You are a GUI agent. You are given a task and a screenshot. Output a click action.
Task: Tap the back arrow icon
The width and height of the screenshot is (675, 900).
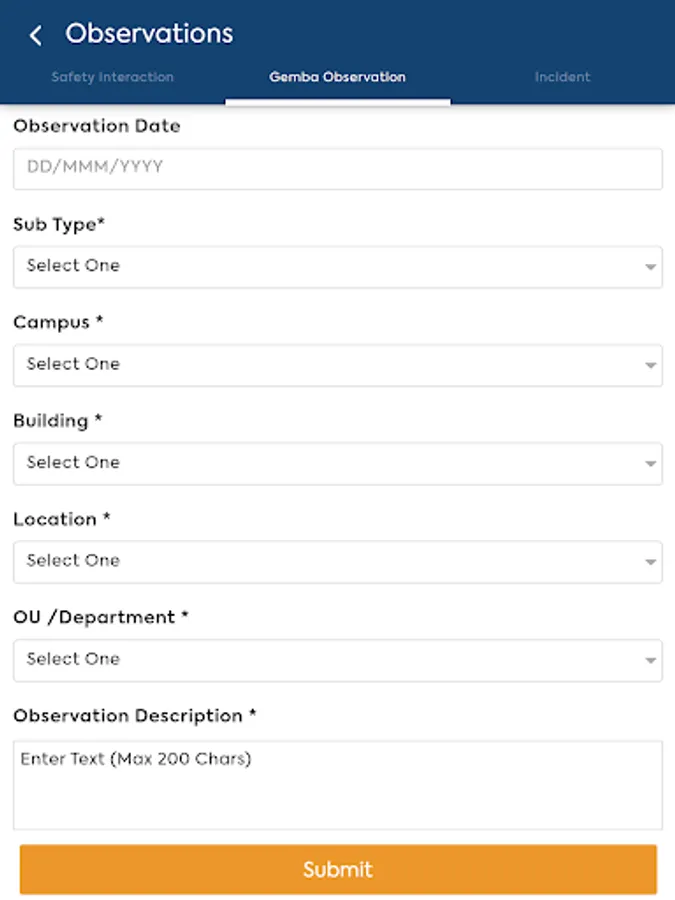36,36
